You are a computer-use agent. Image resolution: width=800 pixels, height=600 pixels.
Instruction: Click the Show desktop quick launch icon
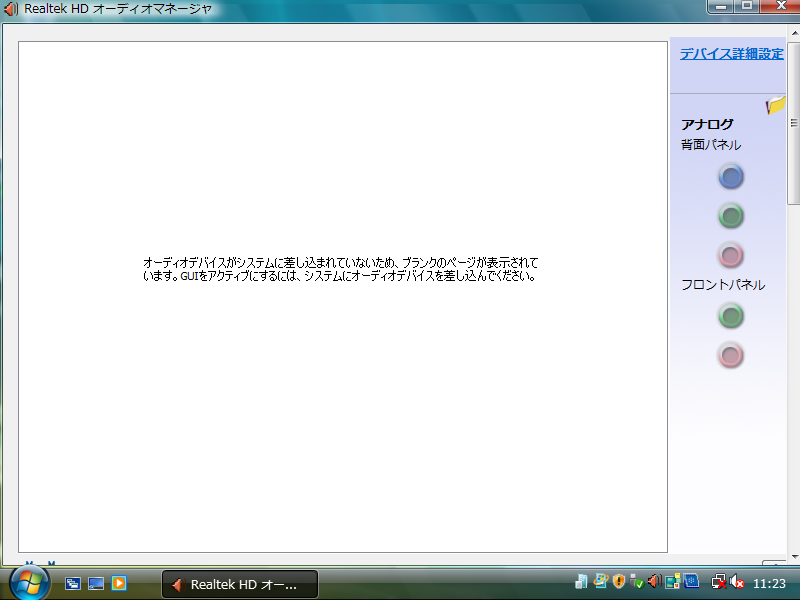click(x=96, y=583)
